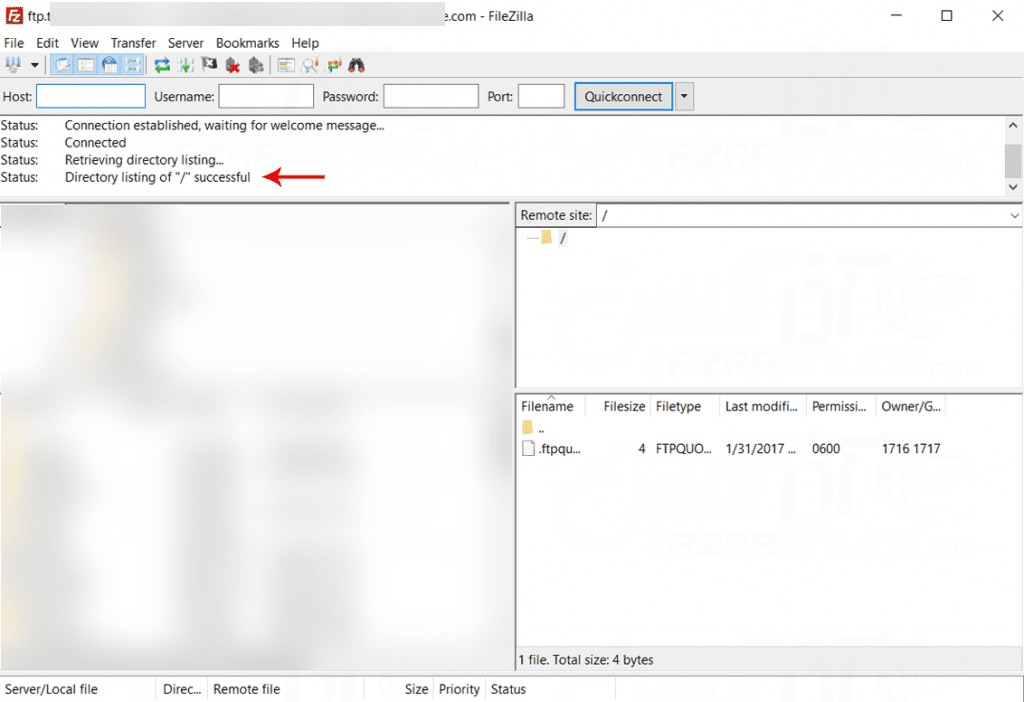
Task: Open the Site Manager icon
Action: tap(14, 65)
